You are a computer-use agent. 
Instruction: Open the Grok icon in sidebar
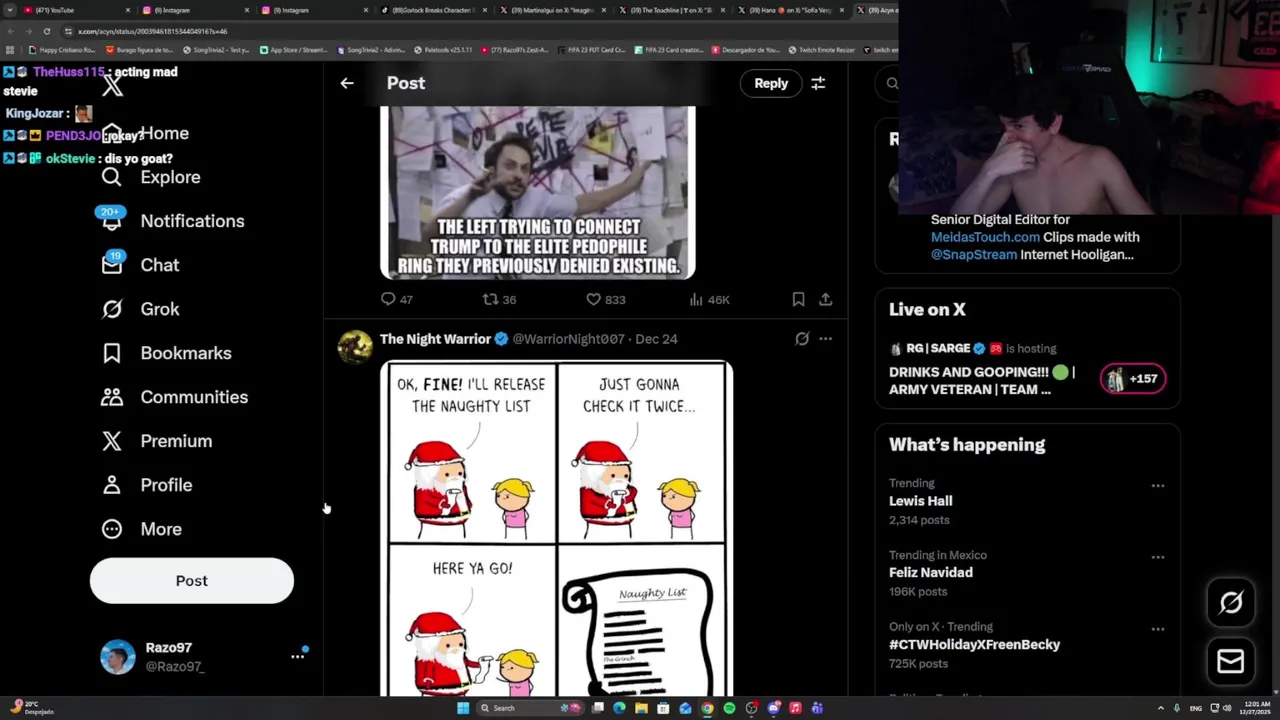(x=112, y=309)
